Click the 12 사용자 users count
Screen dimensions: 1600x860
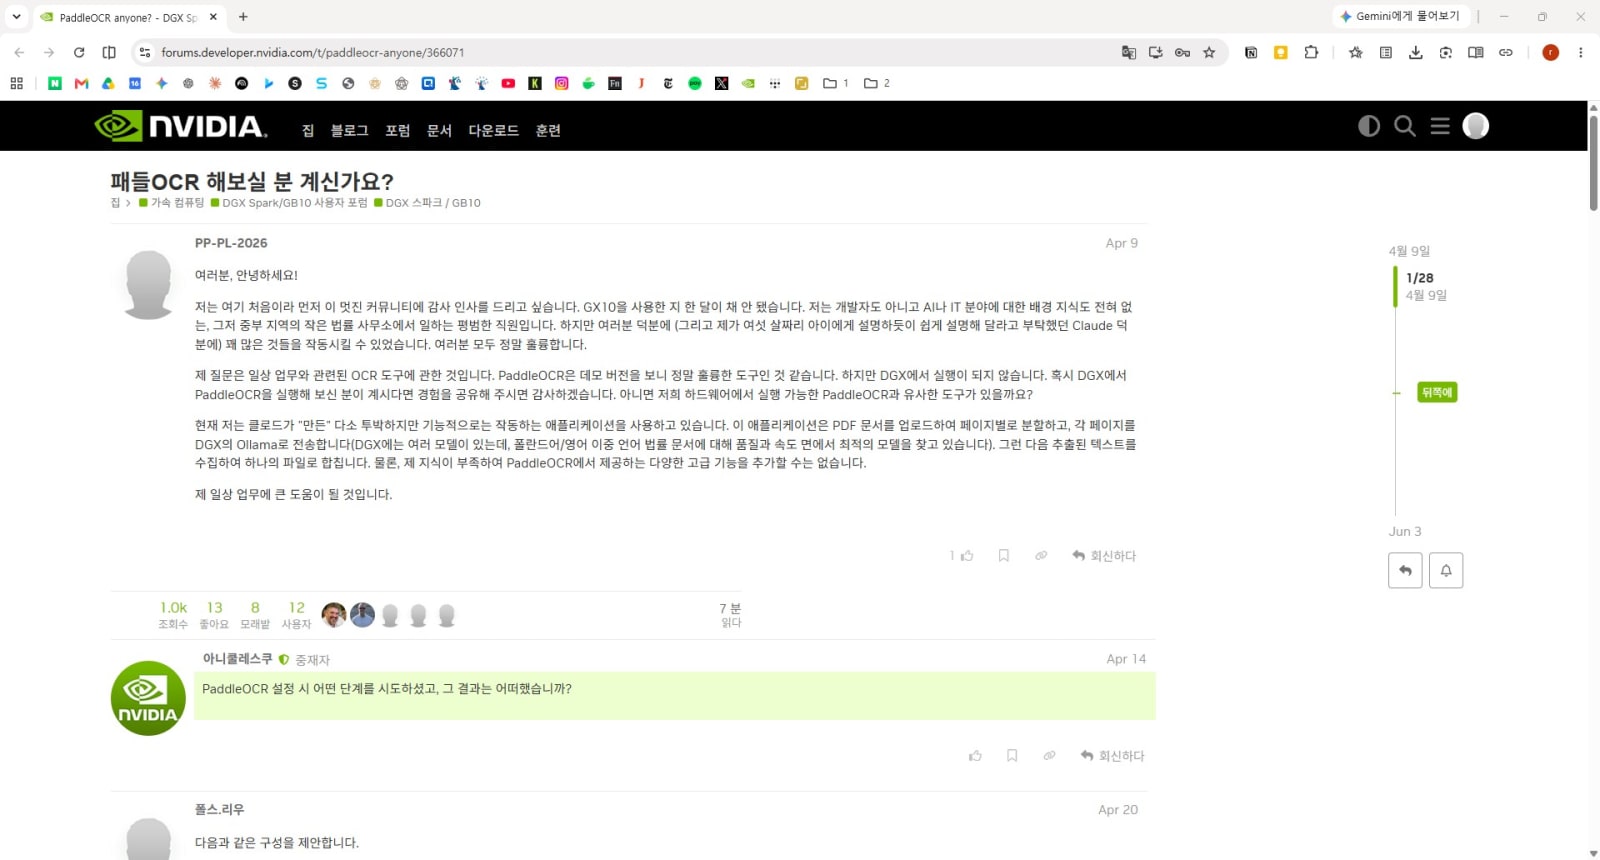click(296, 615)
